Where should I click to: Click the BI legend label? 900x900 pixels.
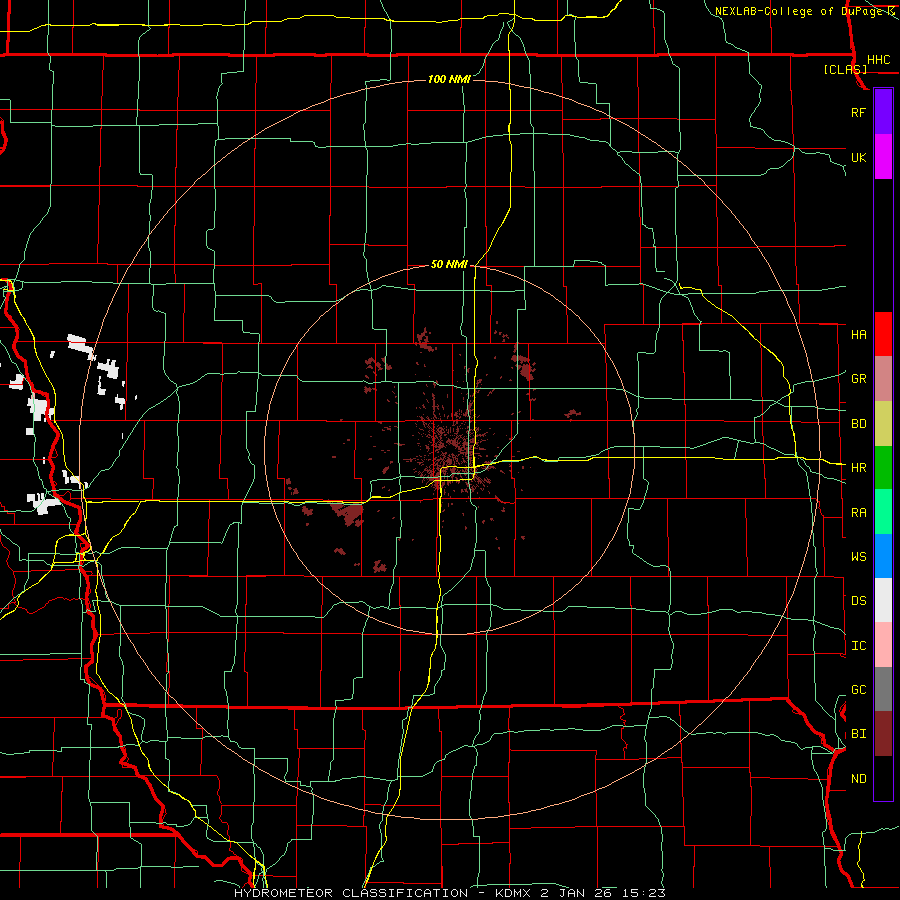(858, 734)
